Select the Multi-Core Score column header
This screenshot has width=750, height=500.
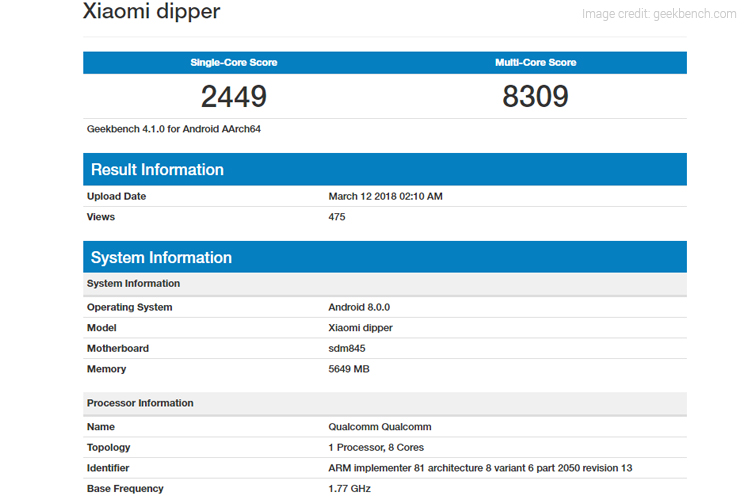pos(535,63)
